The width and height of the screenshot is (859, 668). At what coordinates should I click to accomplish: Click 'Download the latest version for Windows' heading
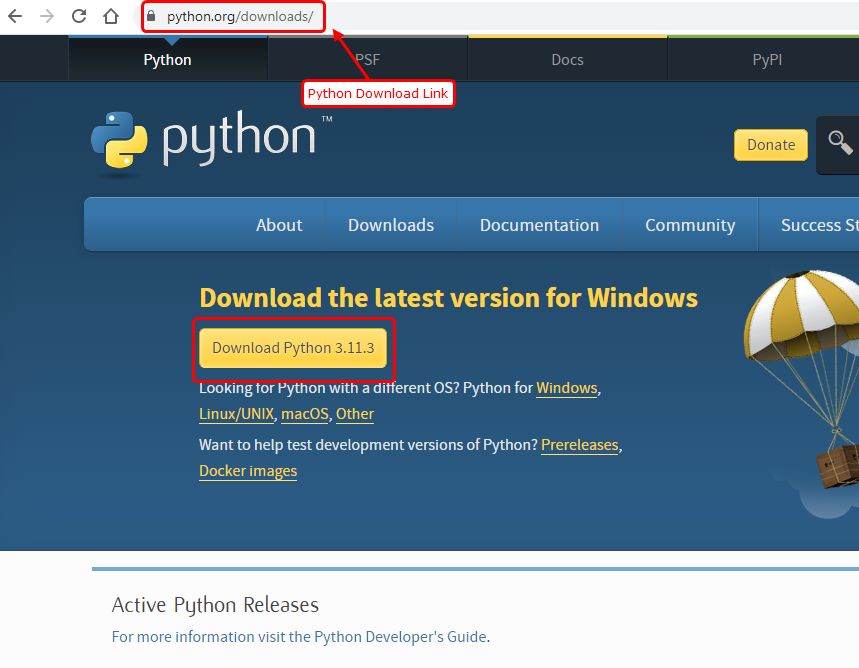tap(448, 298)
